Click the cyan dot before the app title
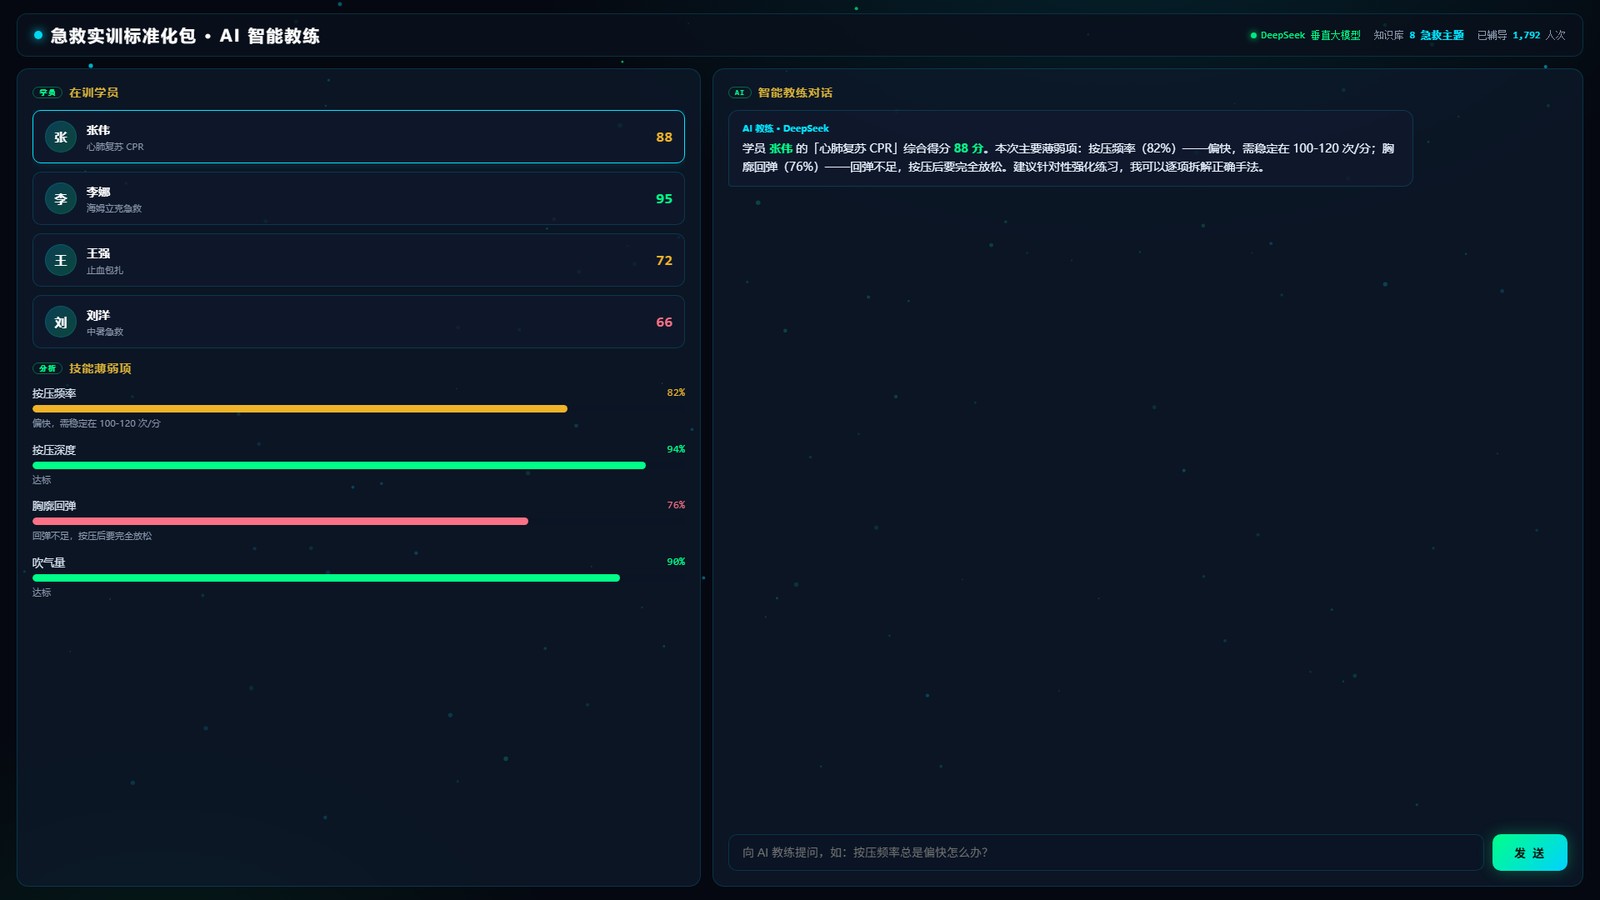This screenshot has height=900, width=1600. [x=38, y=35]
